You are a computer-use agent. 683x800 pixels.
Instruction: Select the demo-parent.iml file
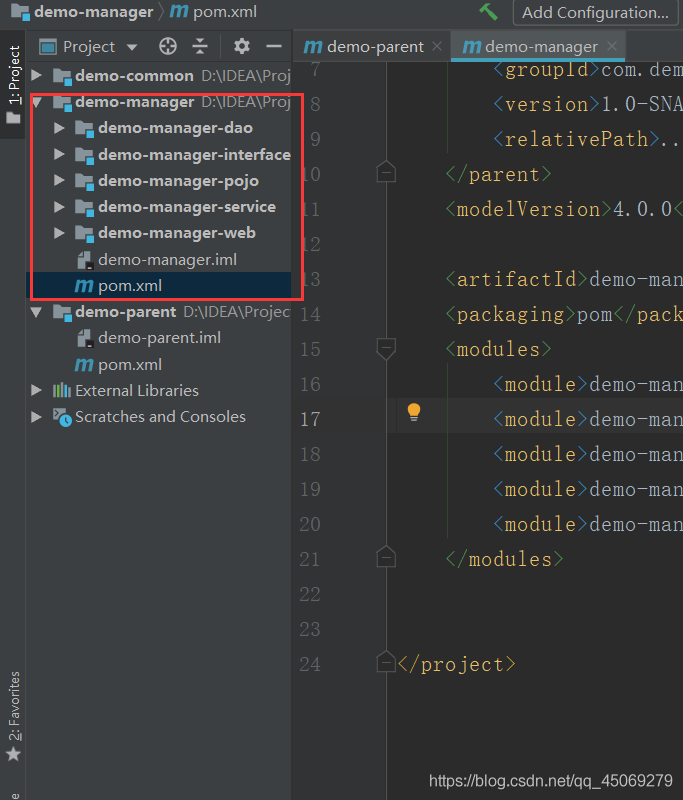click(x=159, y=338)
